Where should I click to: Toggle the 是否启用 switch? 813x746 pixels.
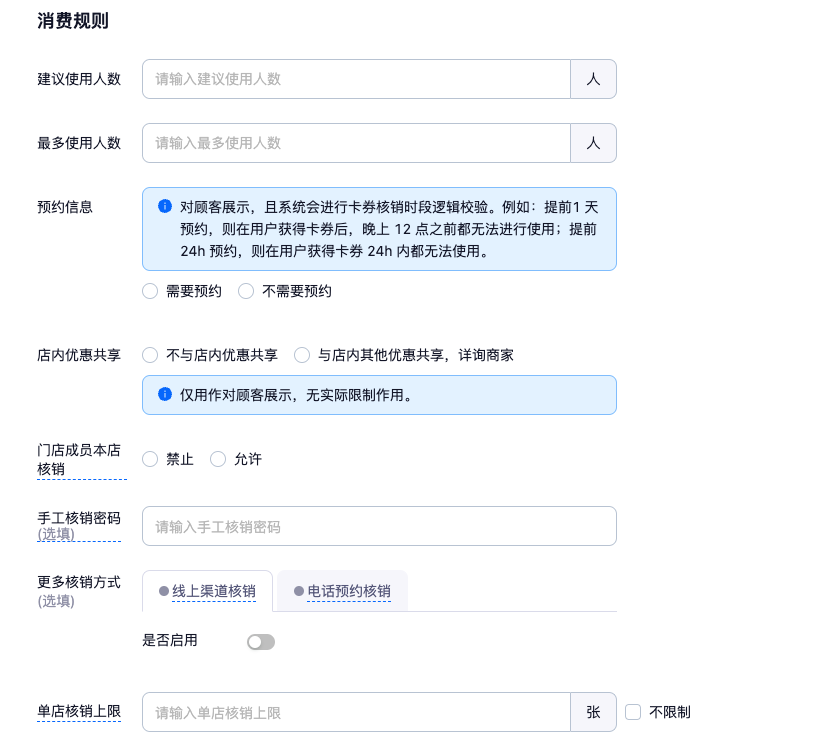tap(261, 642)
